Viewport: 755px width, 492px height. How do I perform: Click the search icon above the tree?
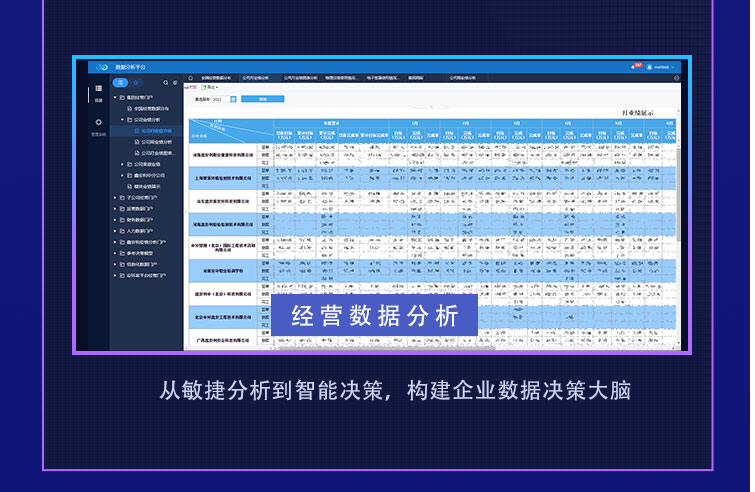coord(165,83)
